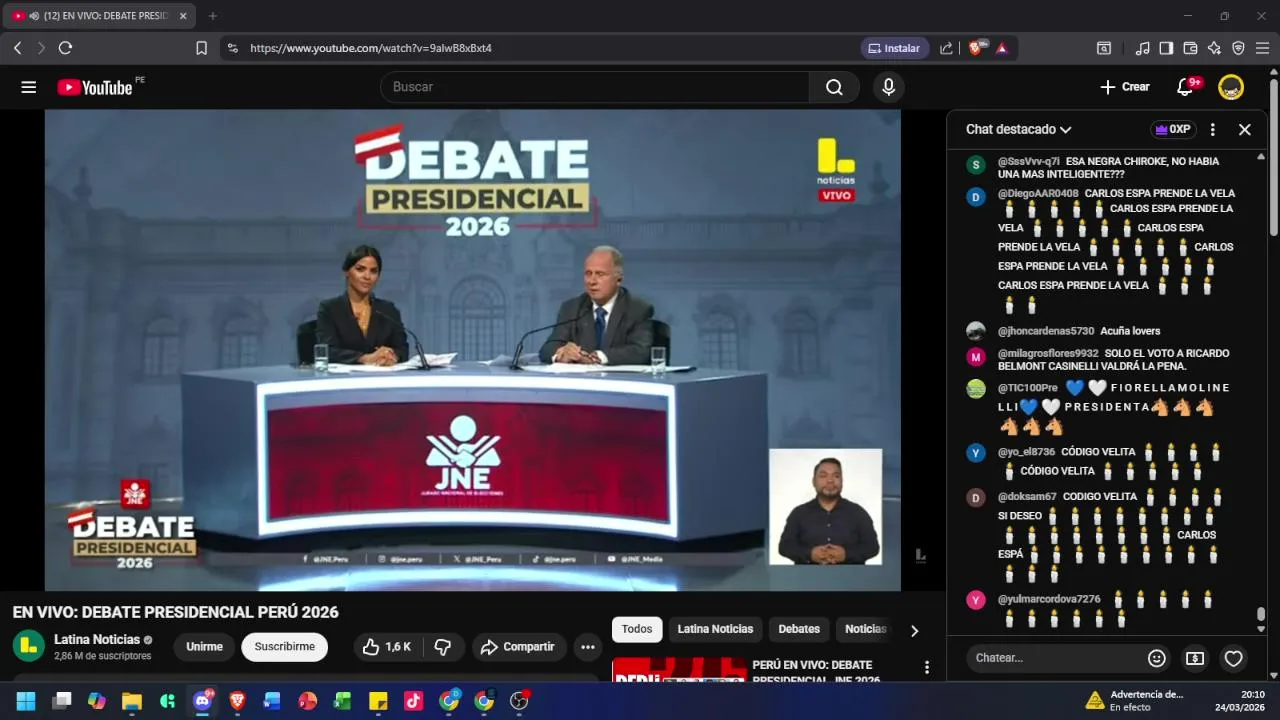Click the Chatear message input
Screen dimensions: 1280x720
coord(1054,658)
